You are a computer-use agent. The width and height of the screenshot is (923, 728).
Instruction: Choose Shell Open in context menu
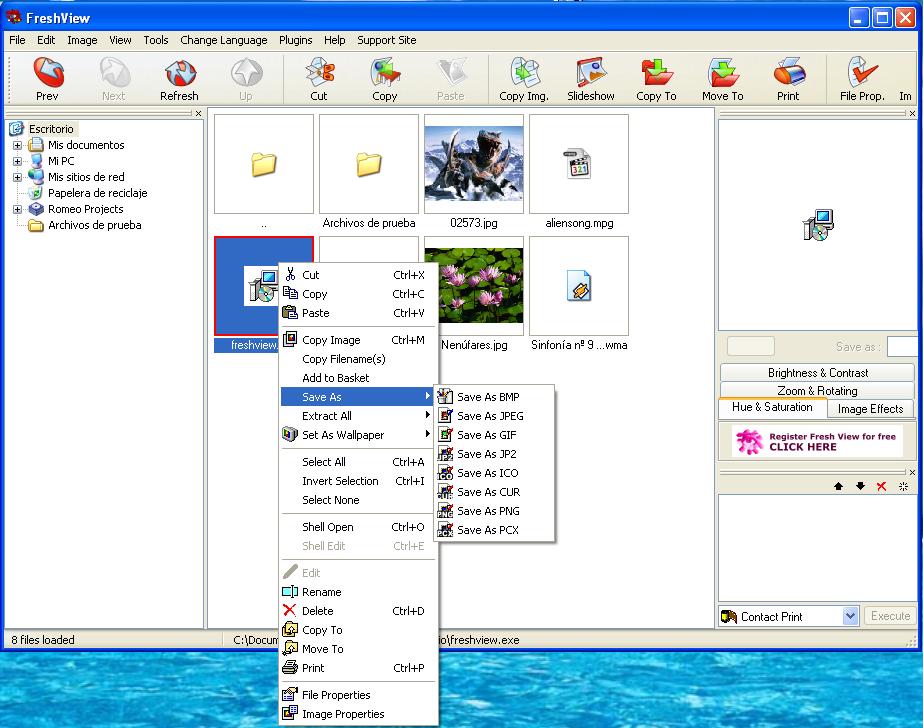tap(358, 527)
